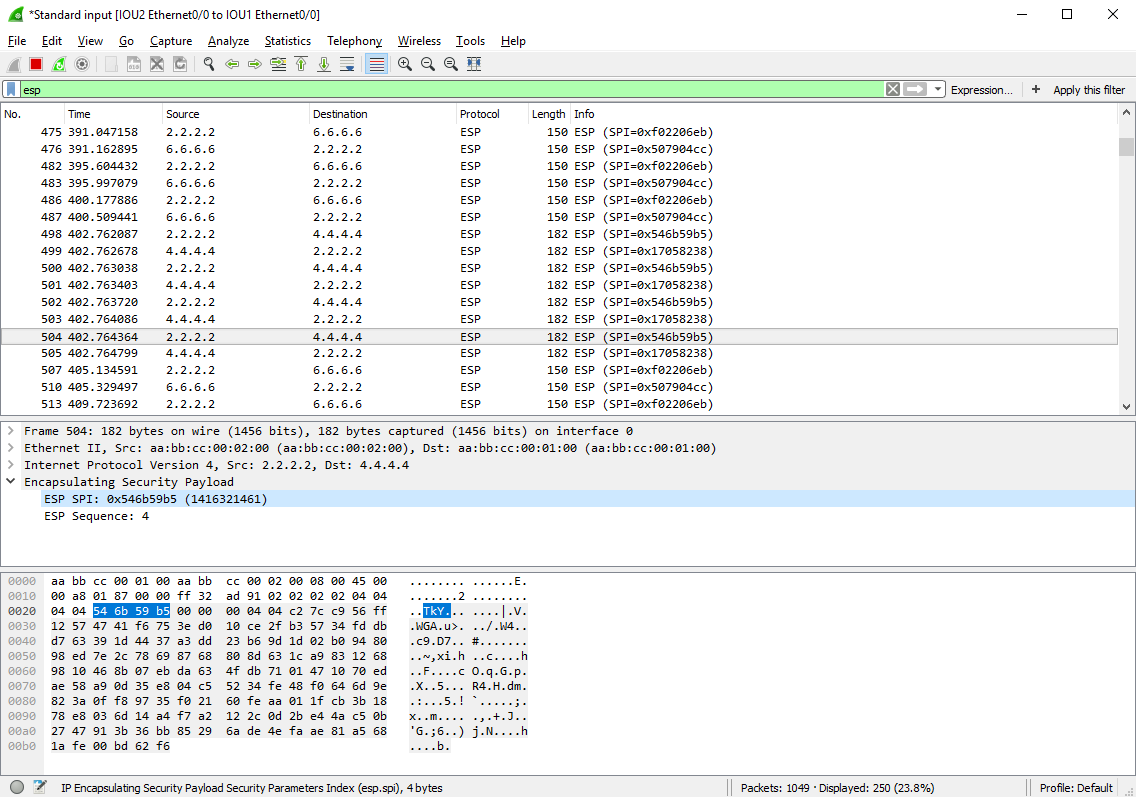1136x797 pixels.
Task: Expand the Ethernet II details row
Action: [x=11, y=448]
